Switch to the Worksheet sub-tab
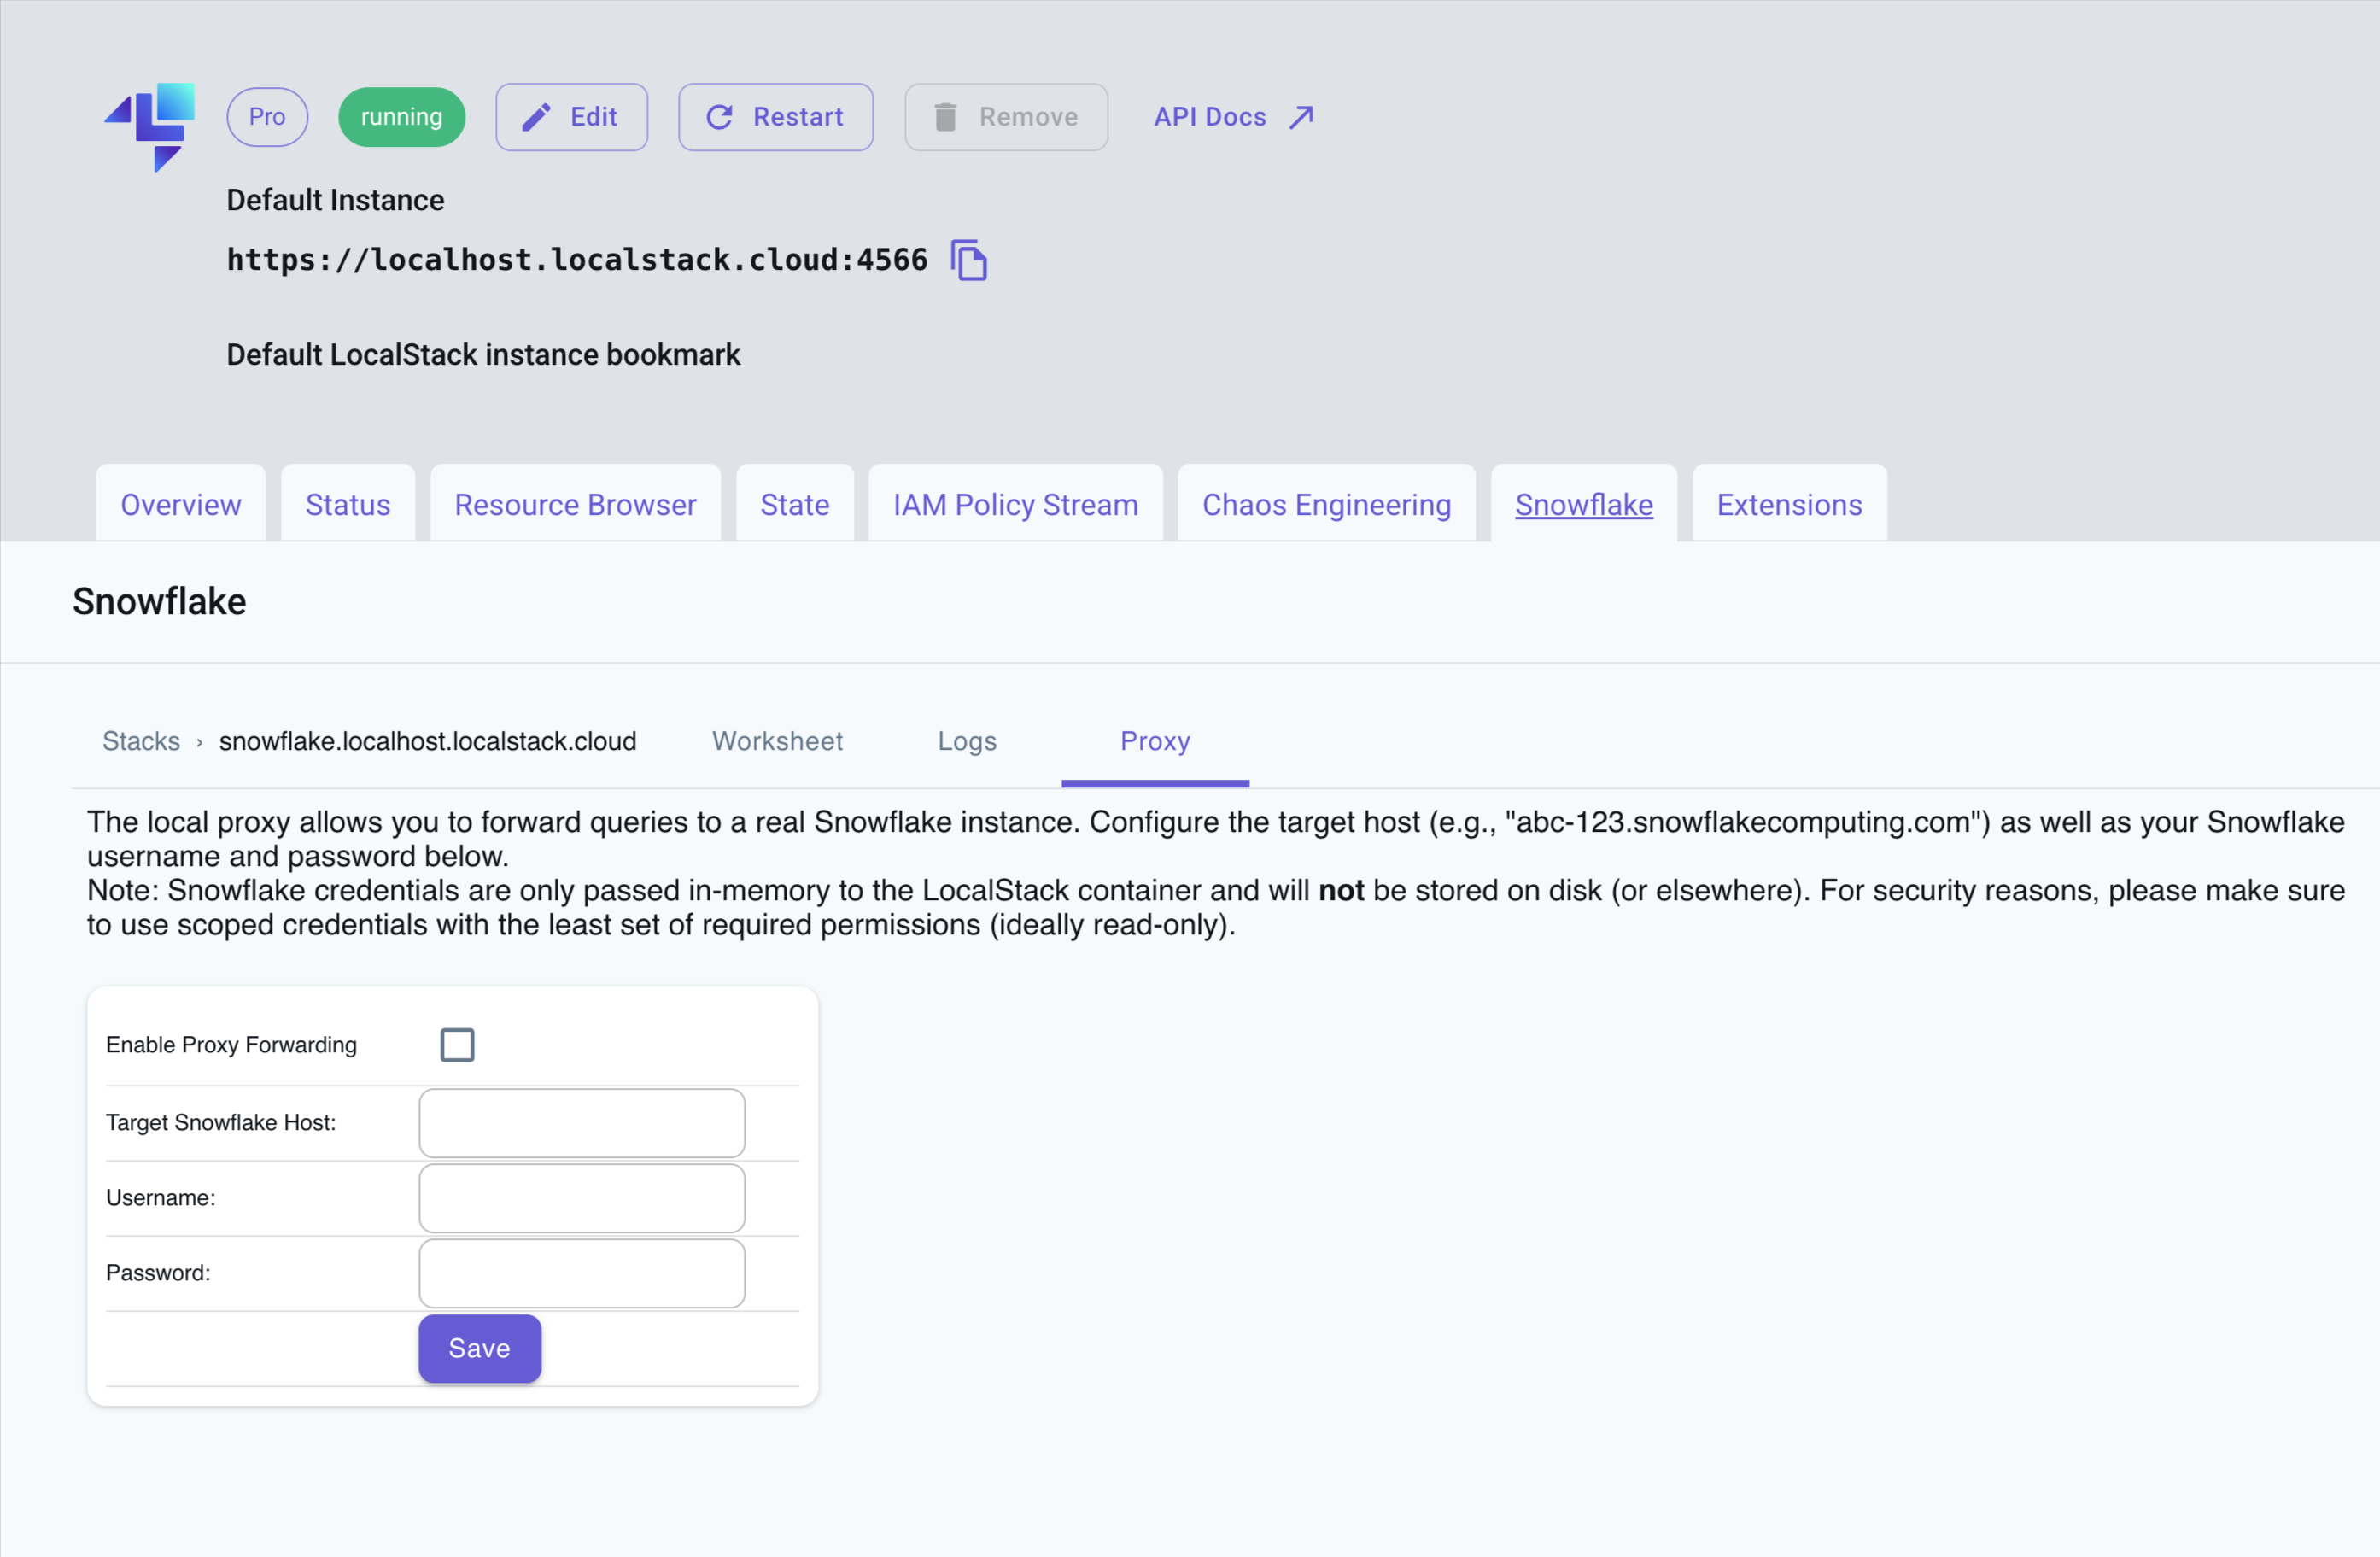 [x=777, y=741]
